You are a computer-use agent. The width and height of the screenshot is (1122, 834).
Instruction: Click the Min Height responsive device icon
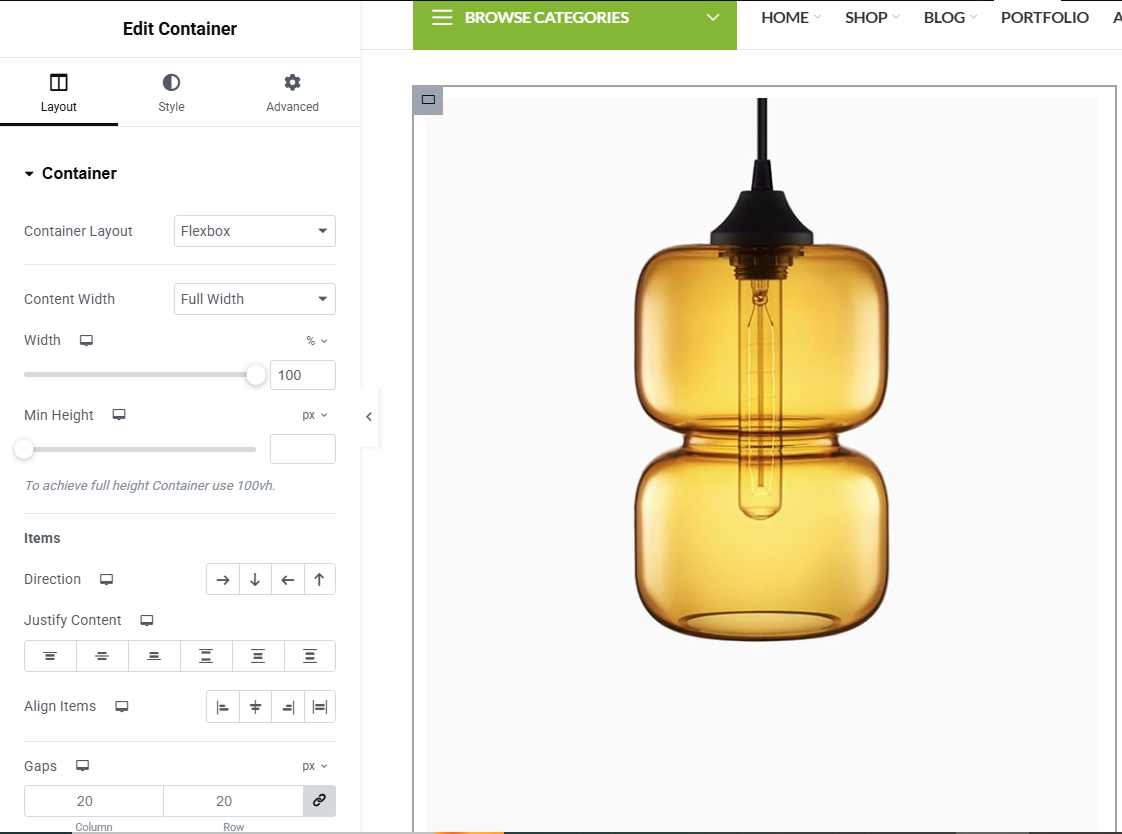point(119,415)
